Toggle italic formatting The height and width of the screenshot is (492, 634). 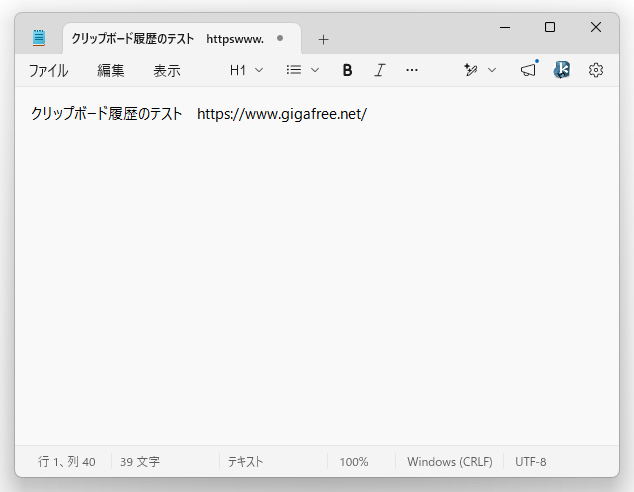click(x=379, y=70)
